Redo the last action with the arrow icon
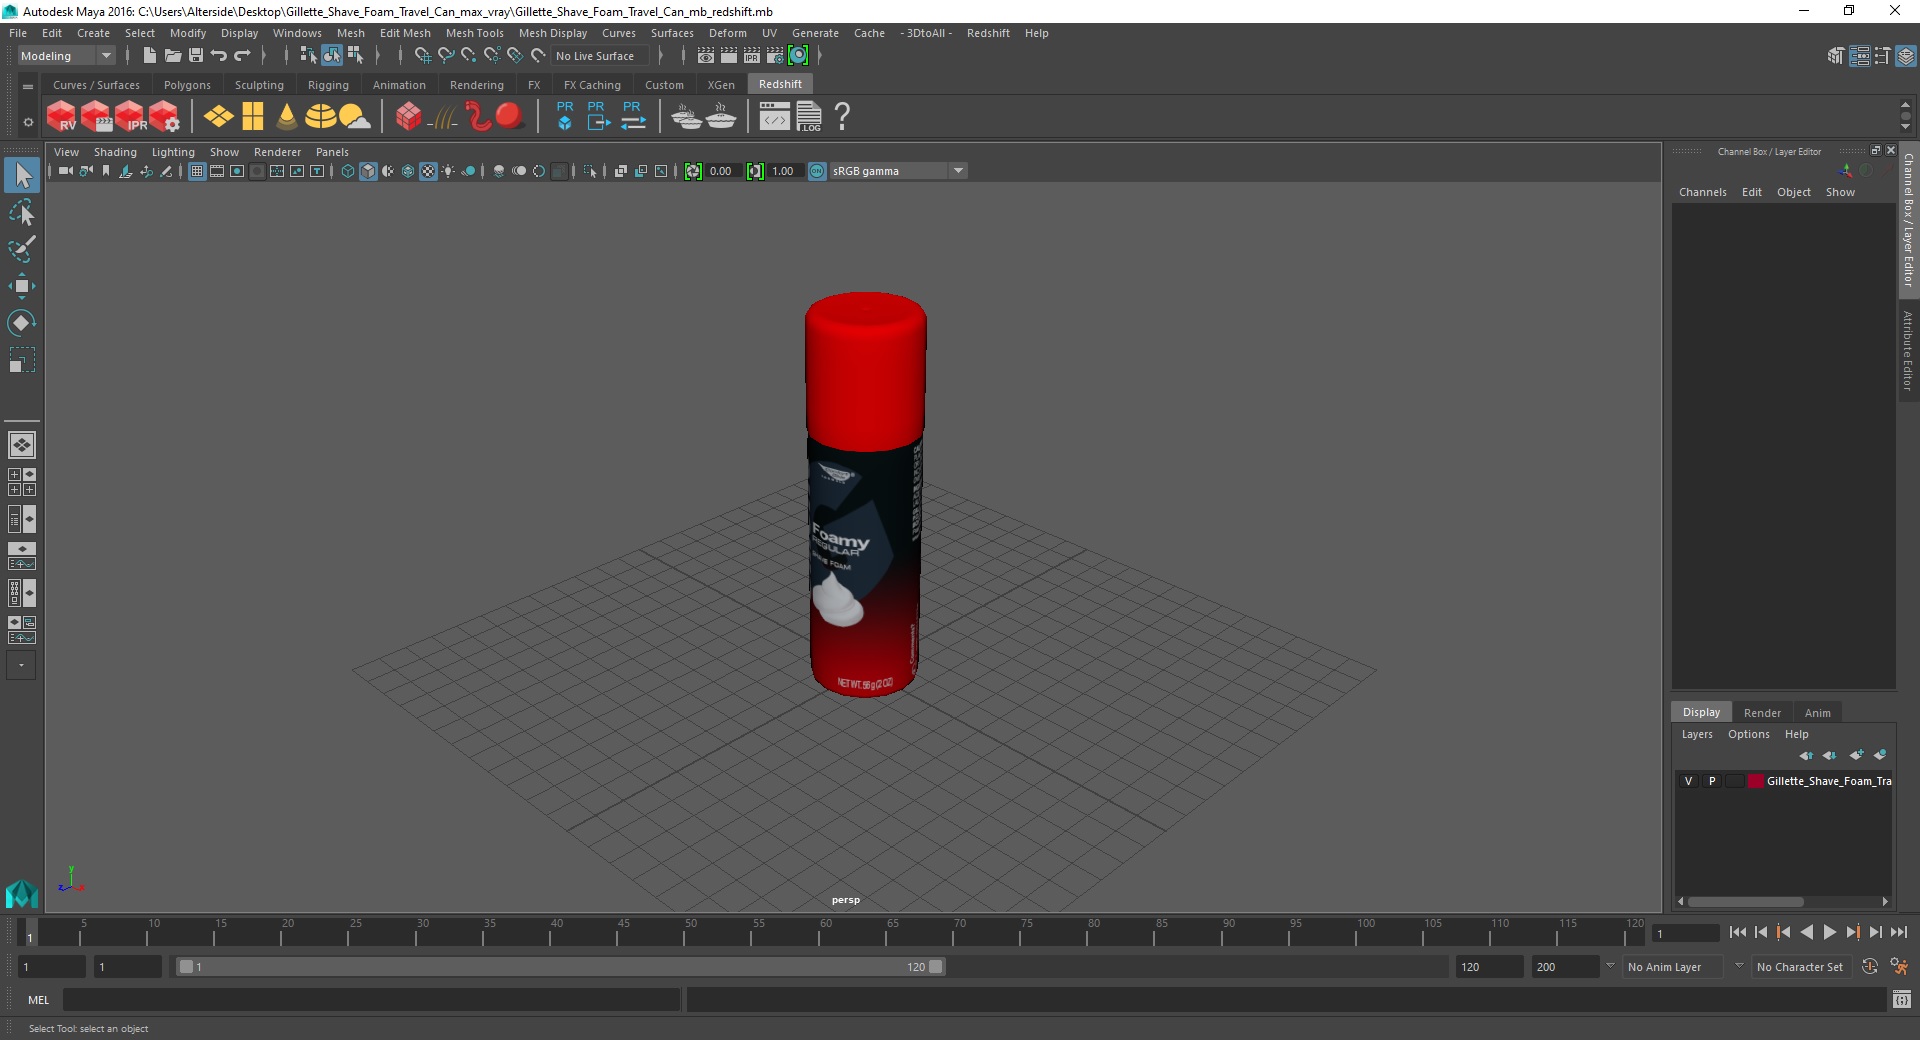Screen dimensions: 1920x1040 point(241,56)
